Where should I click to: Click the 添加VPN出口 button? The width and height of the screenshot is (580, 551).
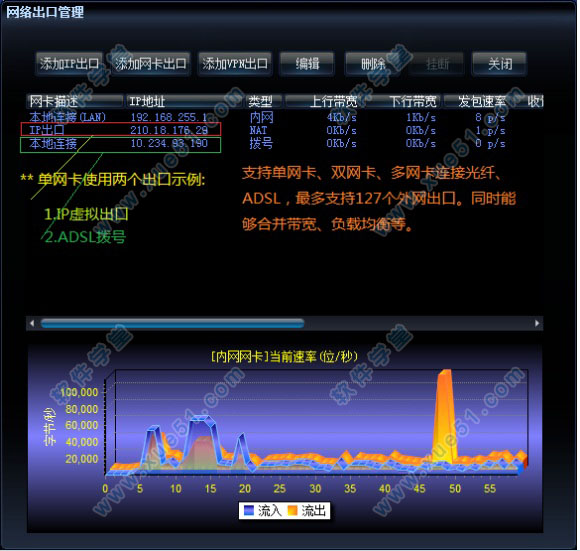pos(235,64)
